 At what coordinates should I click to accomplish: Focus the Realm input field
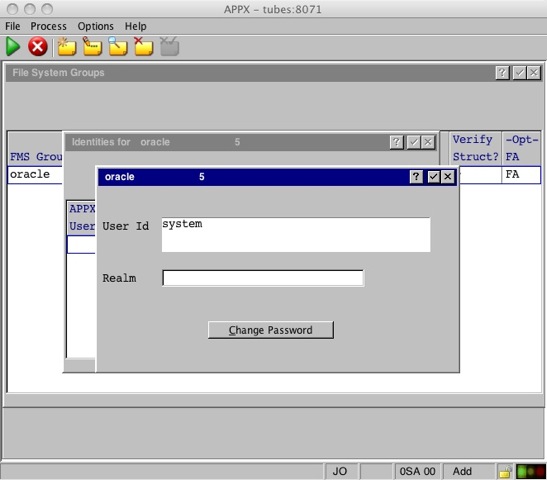pyautogui.click(x=263, y=278)
